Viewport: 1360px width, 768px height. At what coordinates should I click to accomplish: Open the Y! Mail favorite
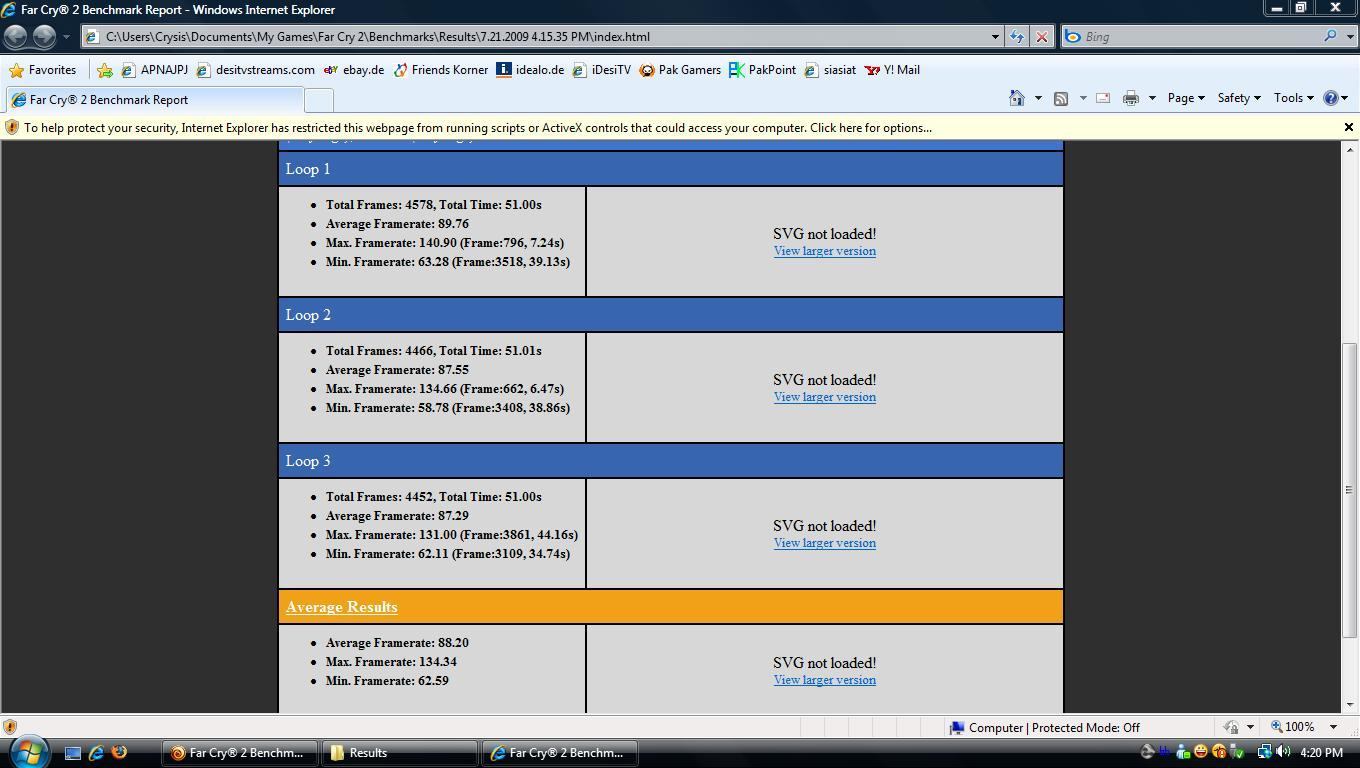(x=892, y=70)
